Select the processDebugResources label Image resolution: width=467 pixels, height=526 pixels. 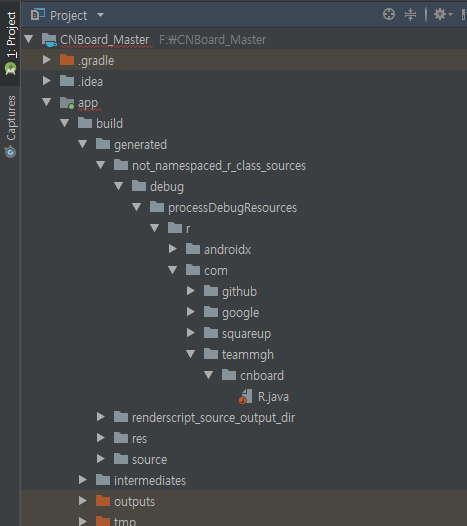(232, 208)
